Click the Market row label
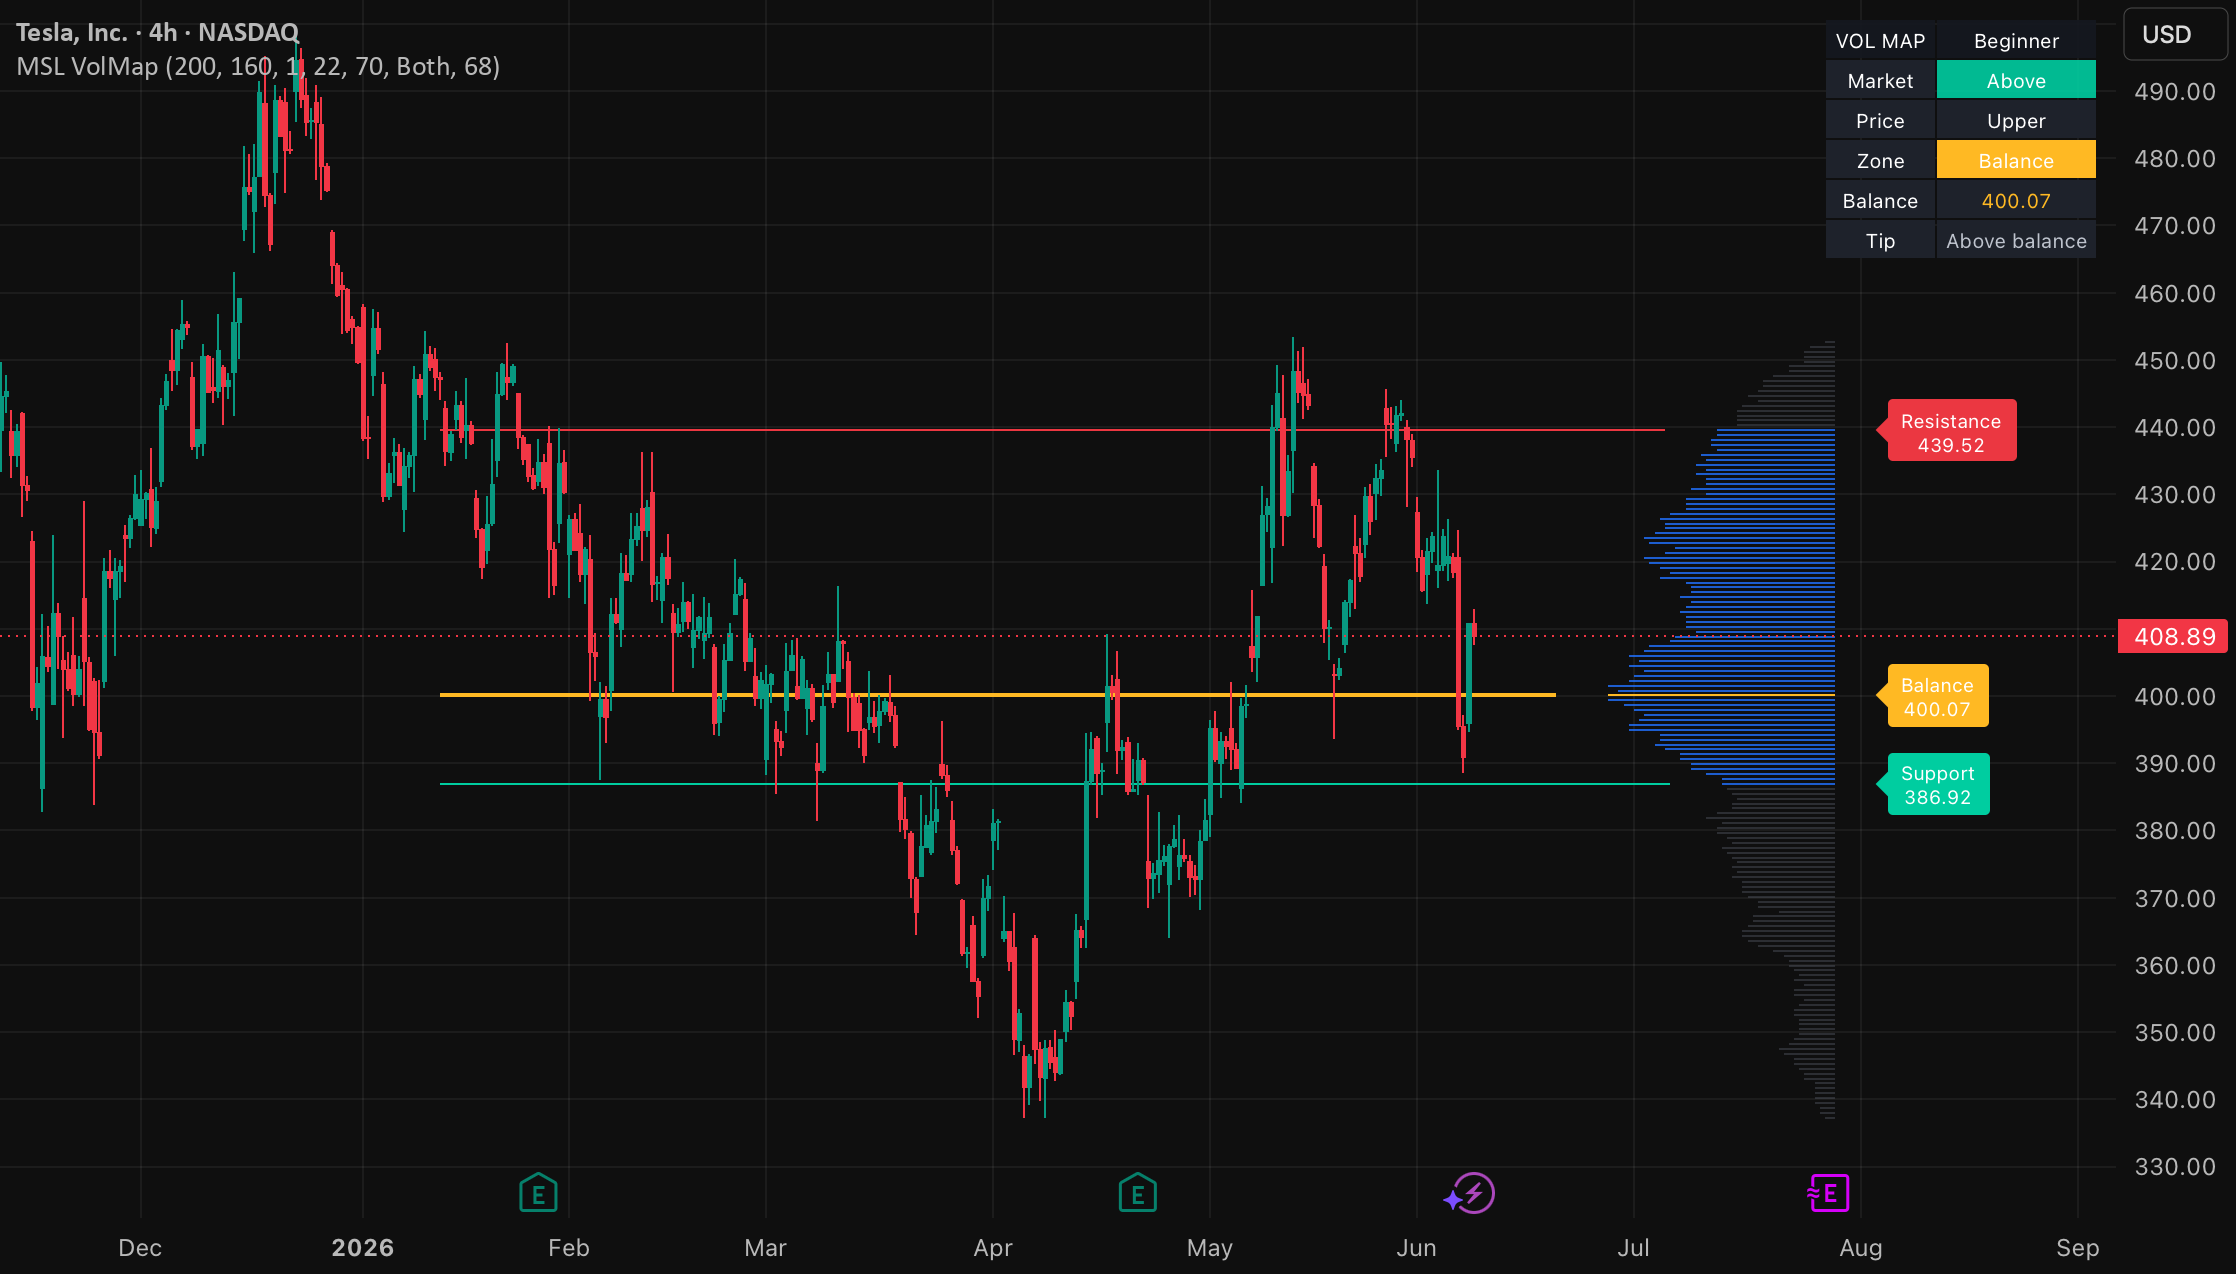The image size is (2236, 1274). point(1880,80)
